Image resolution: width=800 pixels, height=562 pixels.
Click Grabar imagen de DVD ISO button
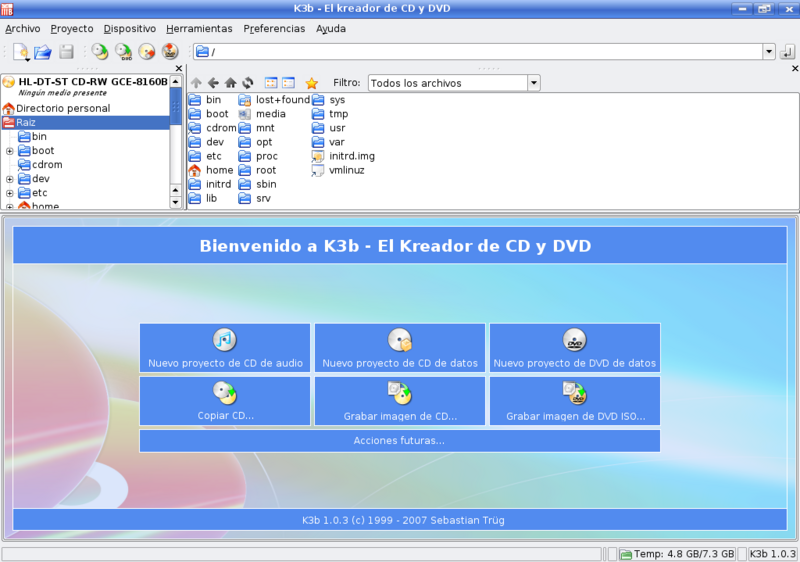575,401
